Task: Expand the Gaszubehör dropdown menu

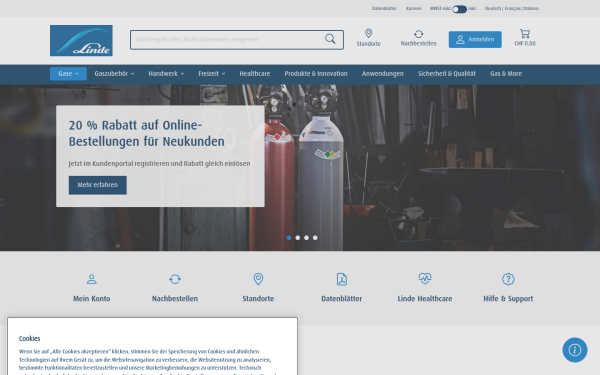Action: click(x=114, y=73)
